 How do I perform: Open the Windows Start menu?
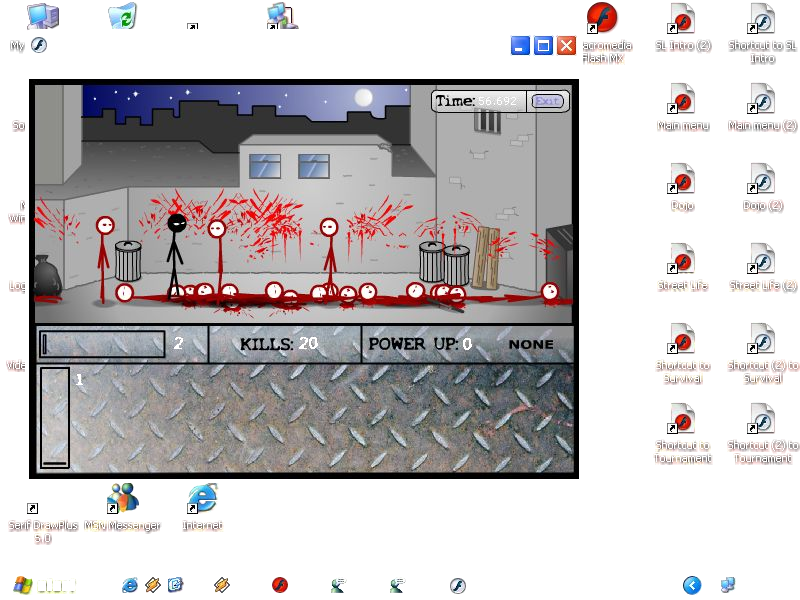(x=44, y=585)
